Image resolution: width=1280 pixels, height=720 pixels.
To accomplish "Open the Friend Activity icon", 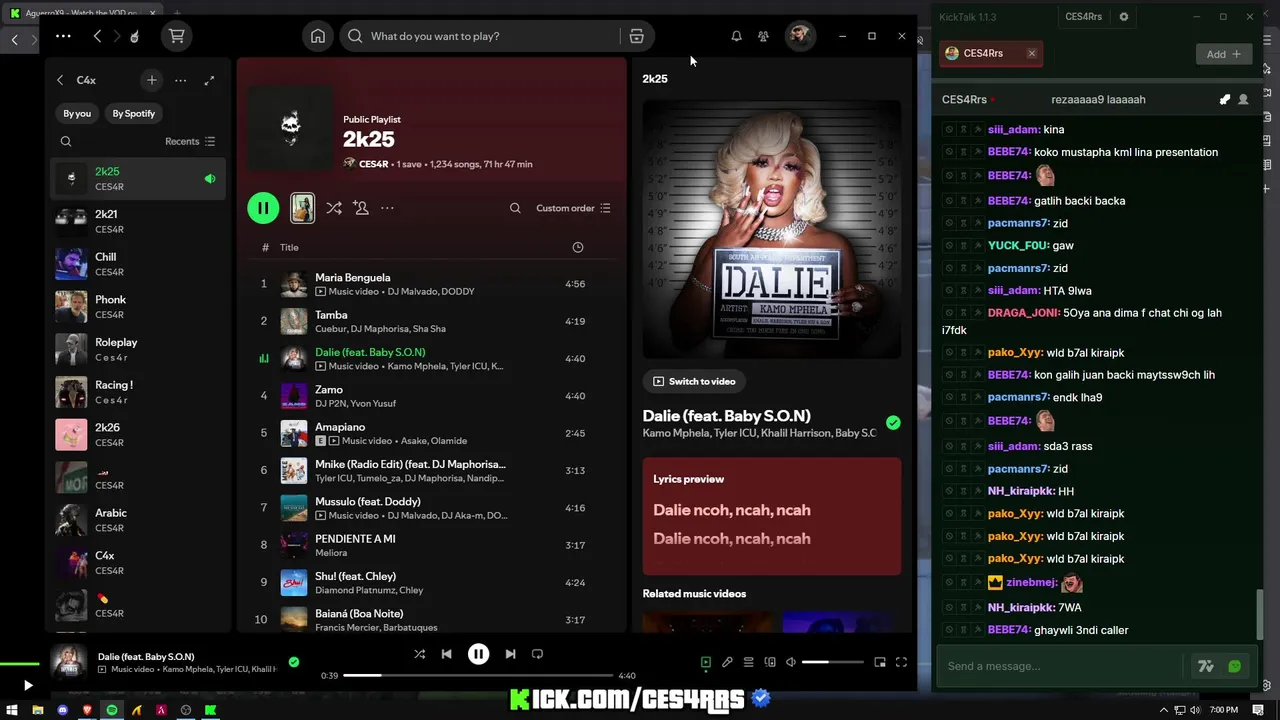I will pyautogui.click(x=763, y=36).
